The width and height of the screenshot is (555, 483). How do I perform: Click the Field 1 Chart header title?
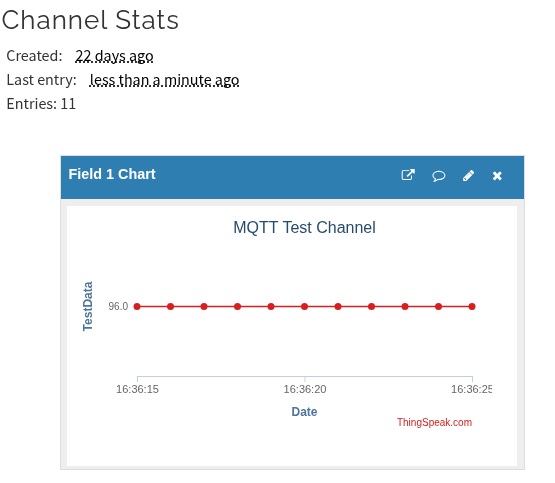112,174
